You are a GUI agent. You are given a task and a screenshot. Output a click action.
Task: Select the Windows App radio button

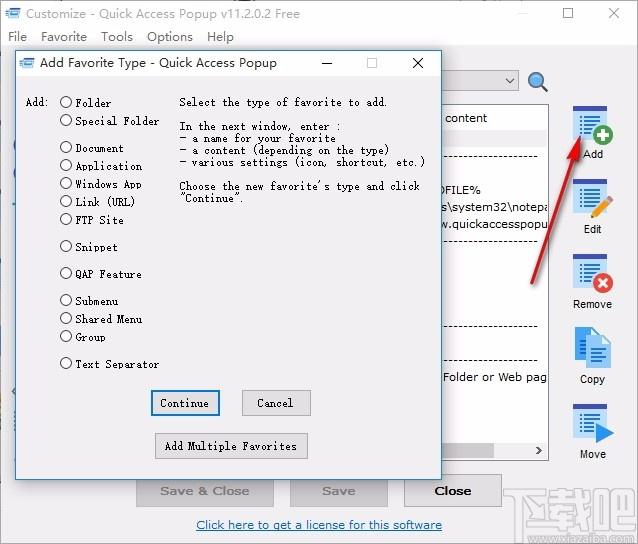coord(66,183)
